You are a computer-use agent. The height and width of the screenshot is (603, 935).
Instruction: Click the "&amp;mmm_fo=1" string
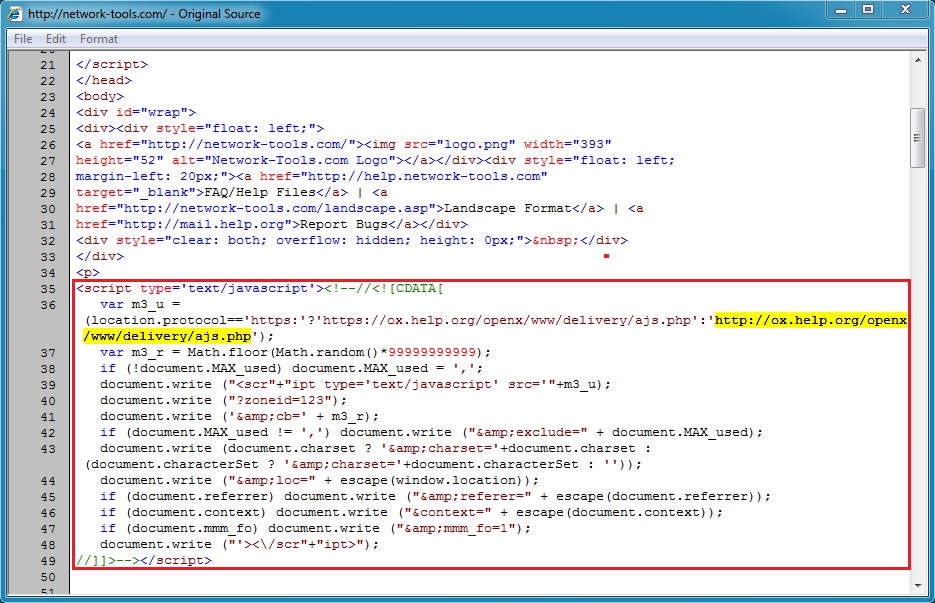(460, 528)
